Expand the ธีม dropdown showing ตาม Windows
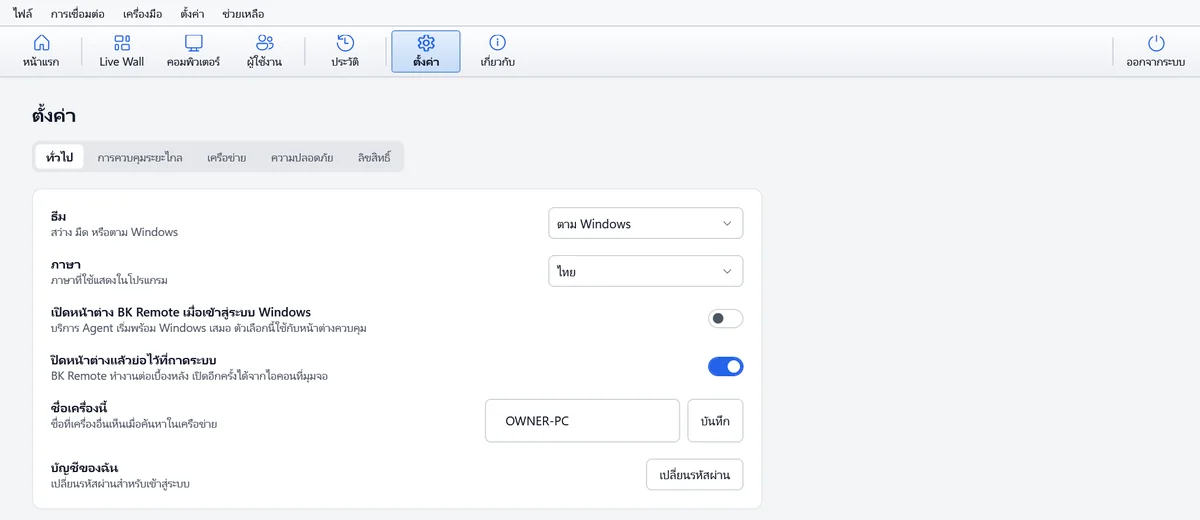The width and height of the screenshot is (1200, 520). click(x=646, y=224)
